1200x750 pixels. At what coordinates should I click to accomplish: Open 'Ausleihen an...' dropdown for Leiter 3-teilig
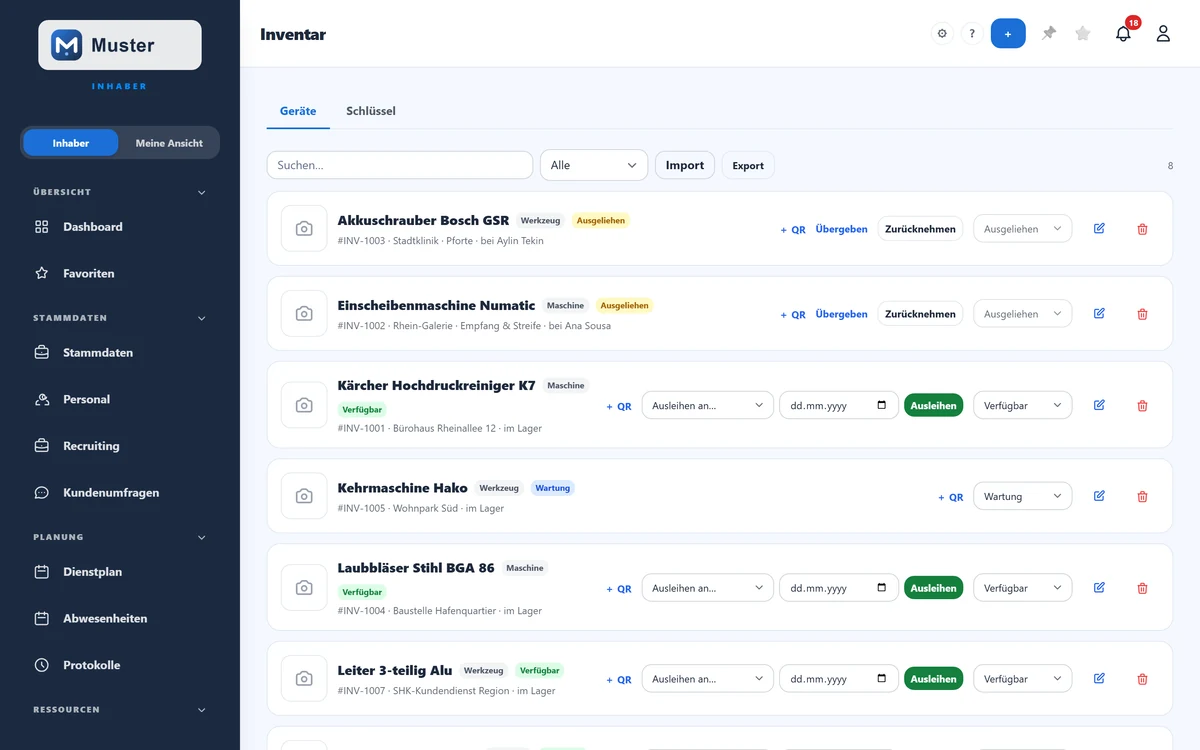click(x=708, y=679)
